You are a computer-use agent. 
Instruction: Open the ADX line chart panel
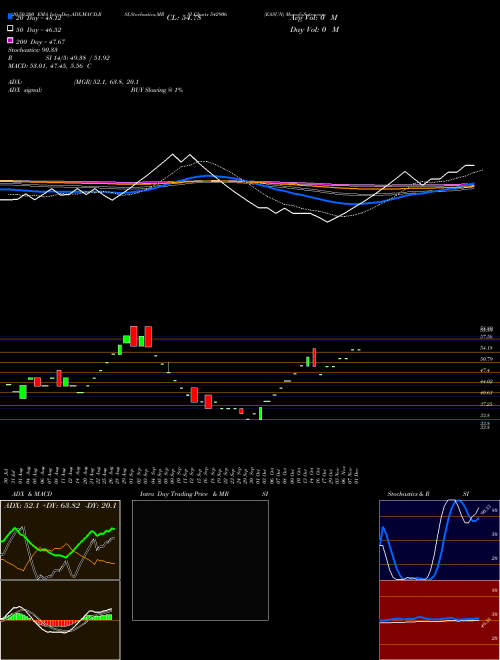[x=60, y=540]
